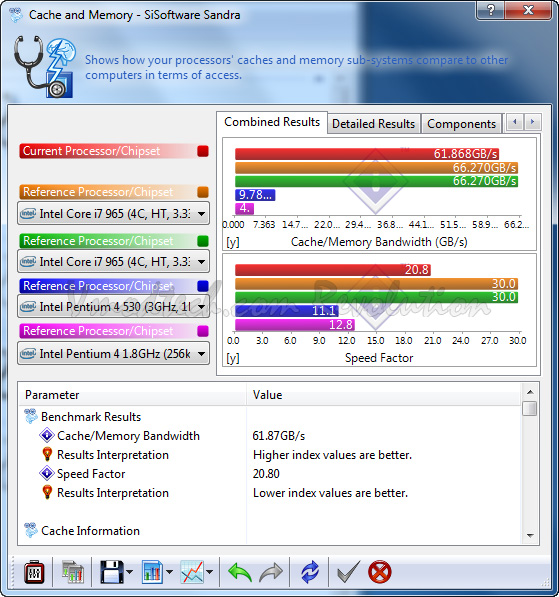Screen dimensions: 559x597
Task: Click the grey forward arrow
Action: click(271, 572)
